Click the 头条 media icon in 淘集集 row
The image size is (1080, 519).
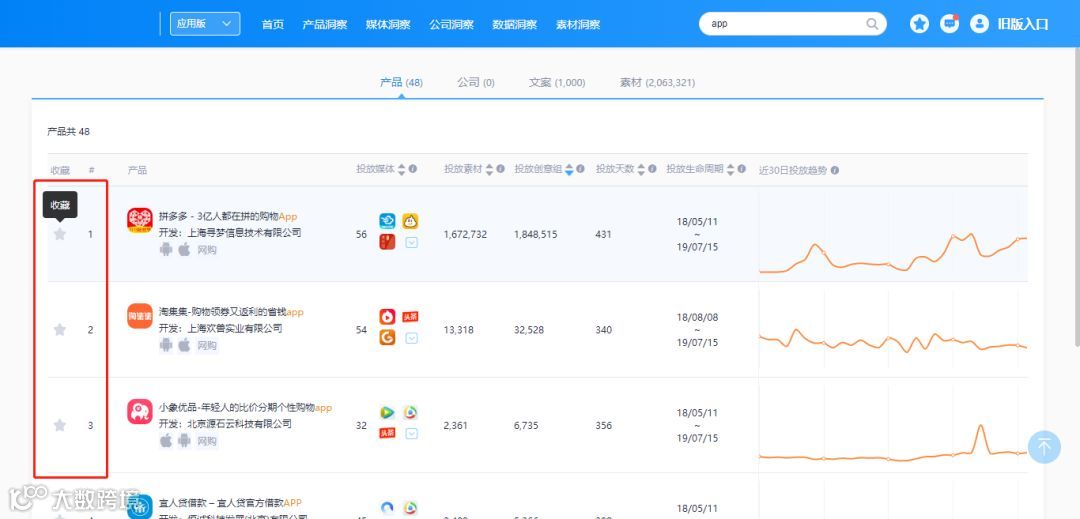pos(411,317)
